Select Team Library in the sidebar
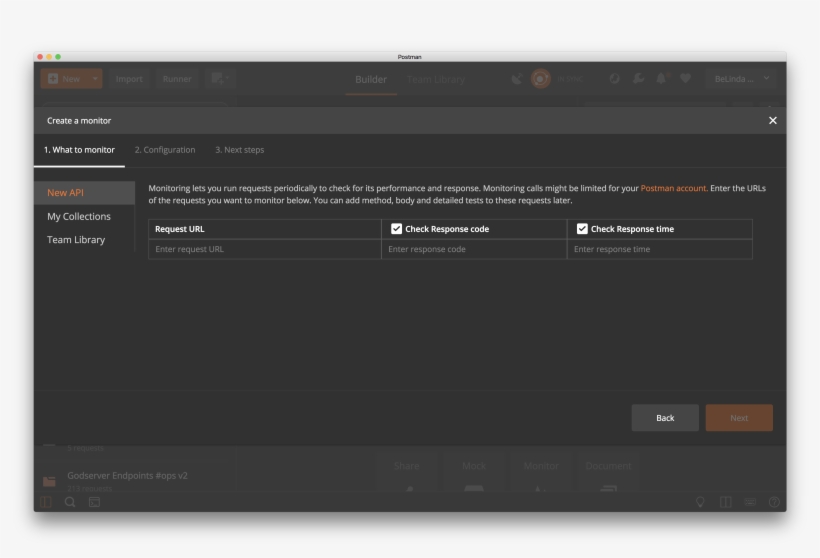Screen dimensions: 820x558 [x=76, y=240]
